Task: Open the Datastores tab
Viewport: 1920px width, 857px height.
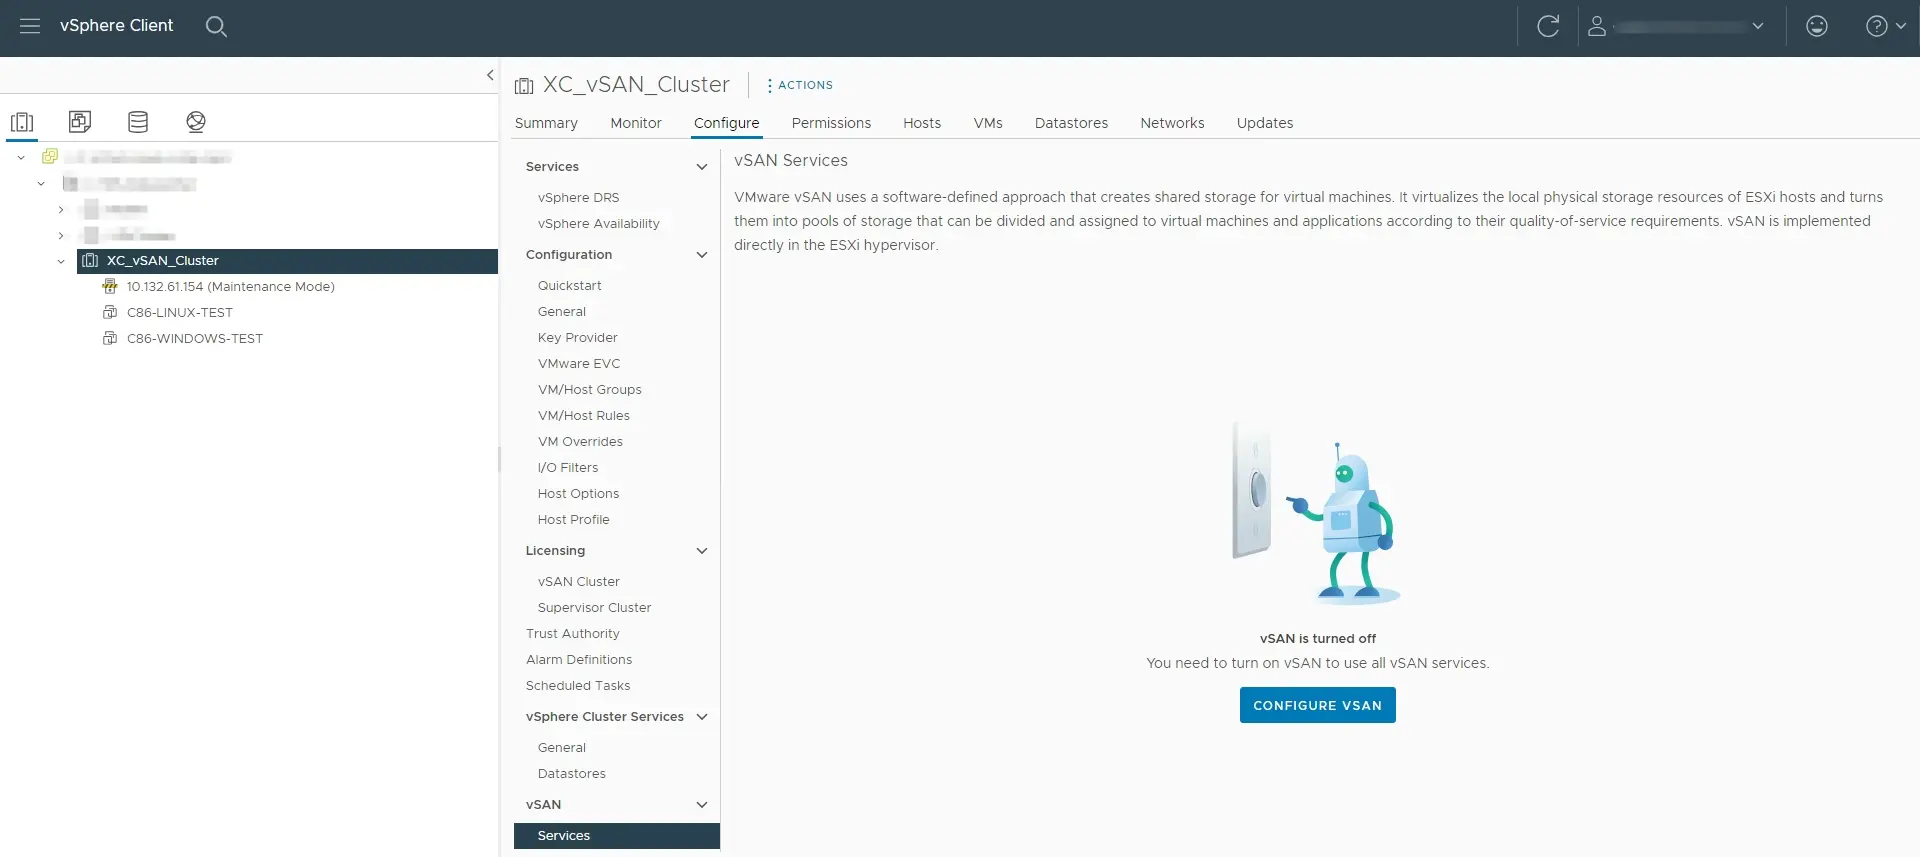Action: (x=1071, y=123)
